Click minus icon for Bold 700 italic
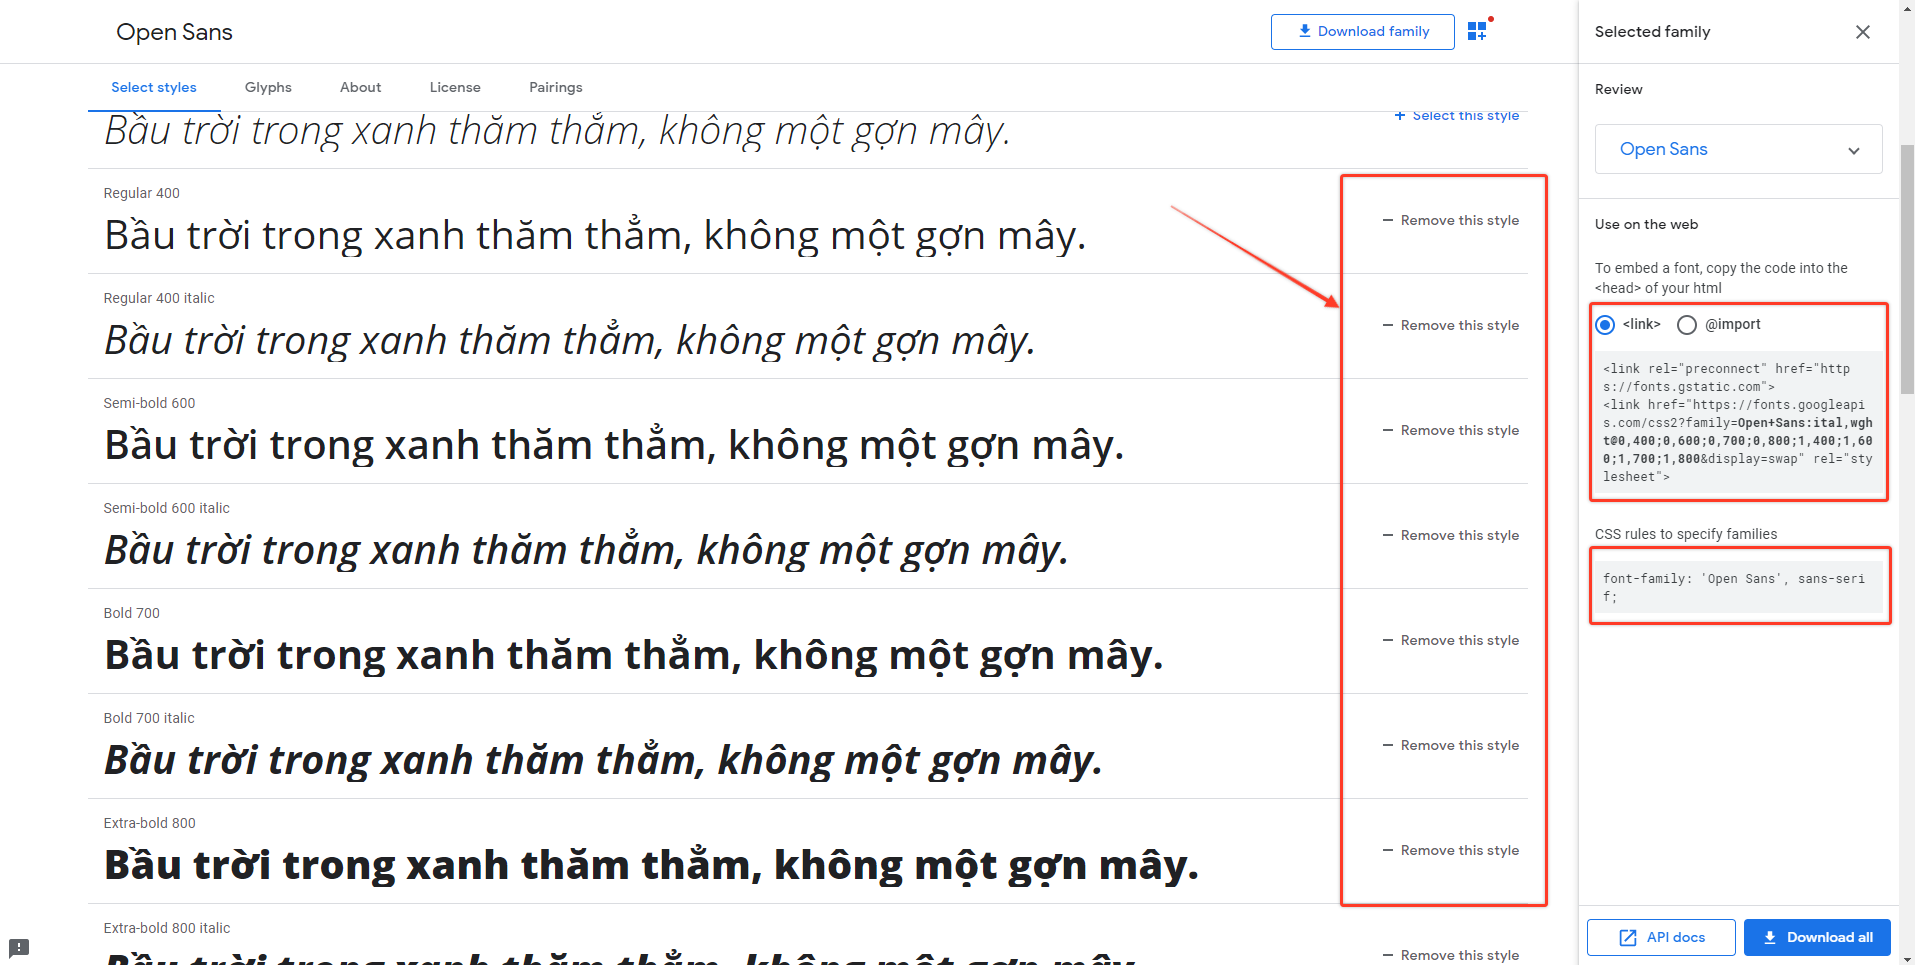This screenshot has width=1915, height=965. [1388, 745]
